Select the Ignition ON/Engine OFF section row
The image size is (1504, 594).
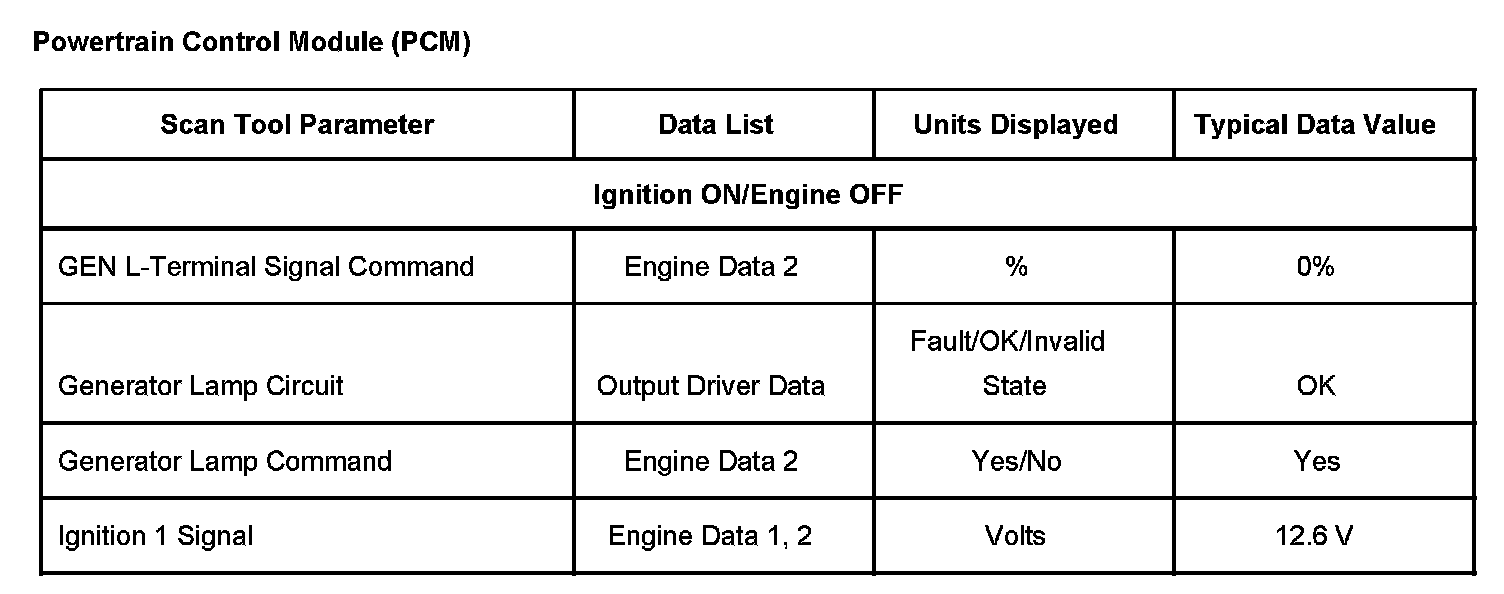coord(747,194)
